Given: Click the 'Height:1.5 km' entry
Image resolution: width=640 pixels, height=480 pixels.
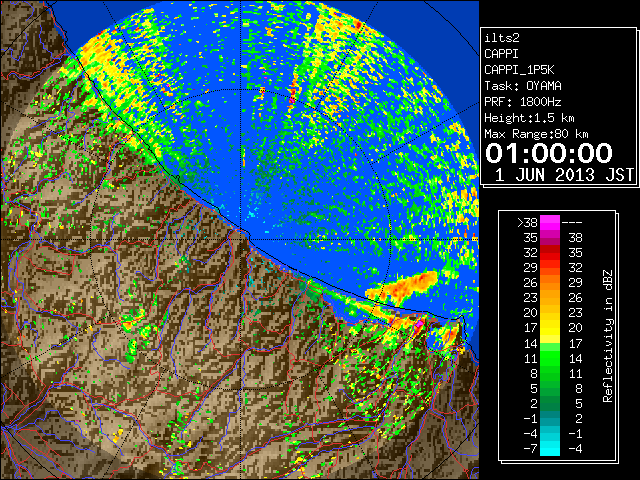Looking at the screenshot, I should click(529, 118).
